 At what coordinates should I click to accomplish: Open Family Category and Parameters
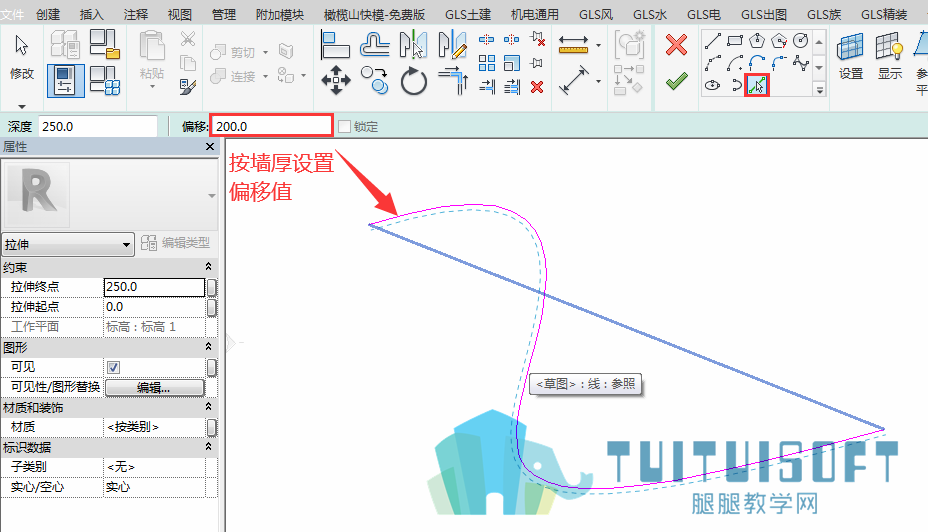105,44
